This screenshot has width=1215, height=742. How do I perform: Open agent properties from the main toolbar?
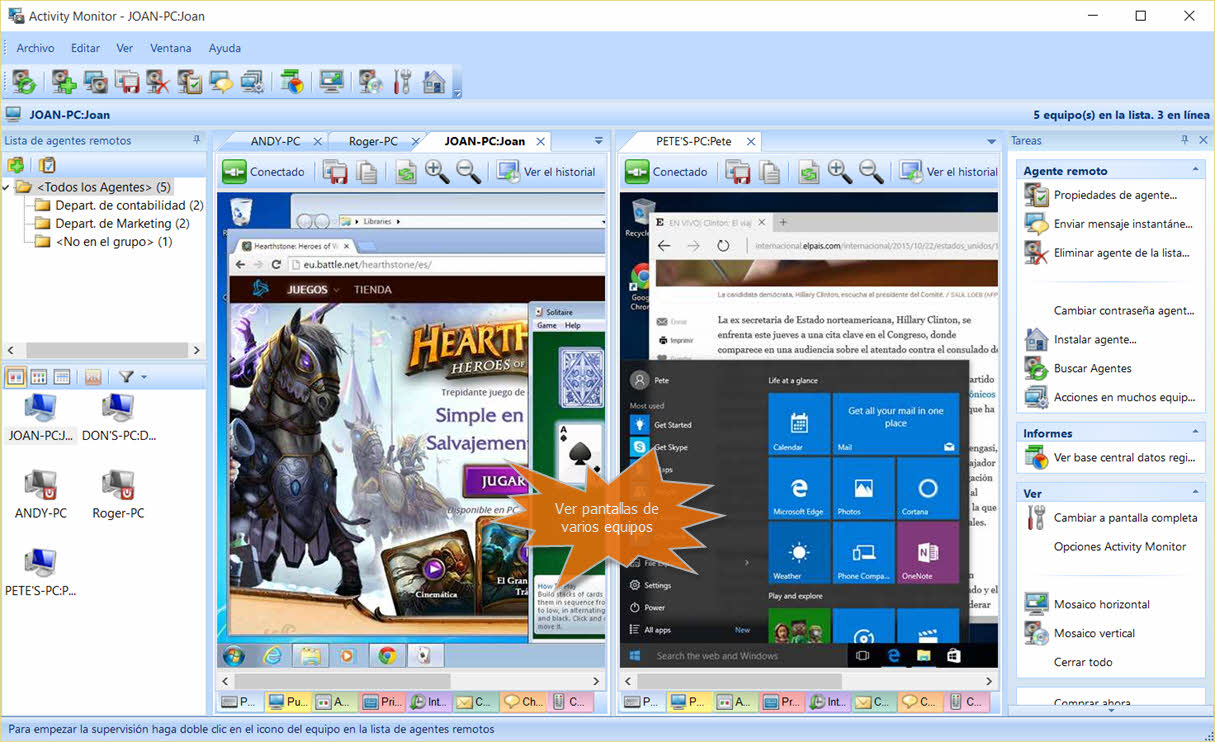point(189,81)
